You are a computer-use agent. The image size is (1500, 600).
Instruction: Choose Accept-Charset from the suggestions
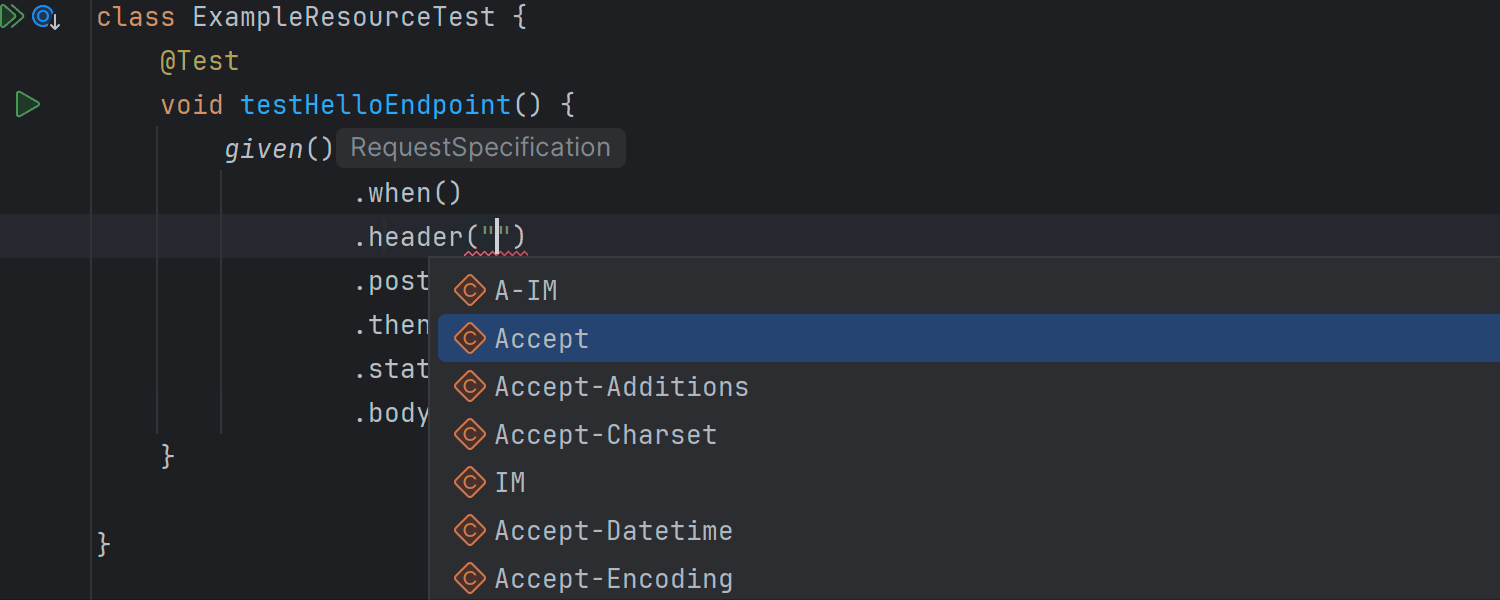[x=968, y=435]
